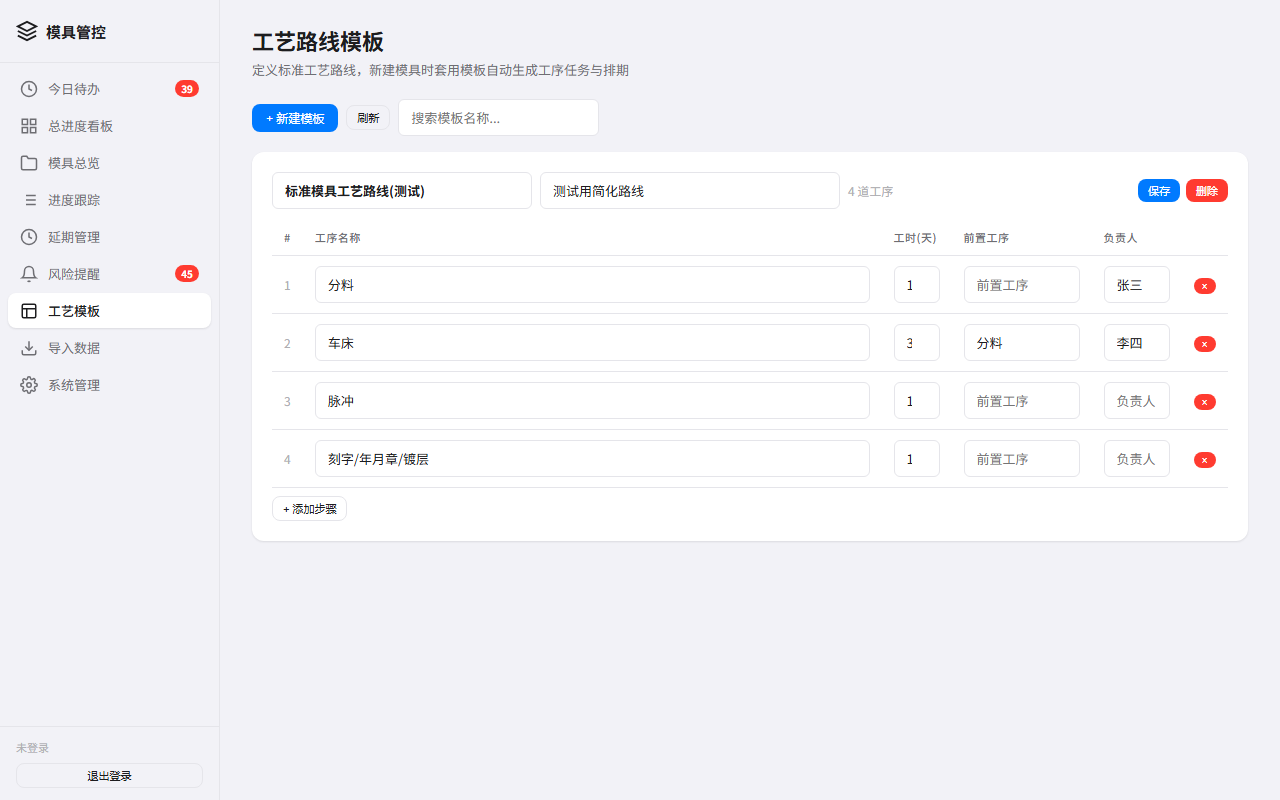Click the 刷新 button
The height and width of the screenshot is (800, 1280).
tap(368, 118)
